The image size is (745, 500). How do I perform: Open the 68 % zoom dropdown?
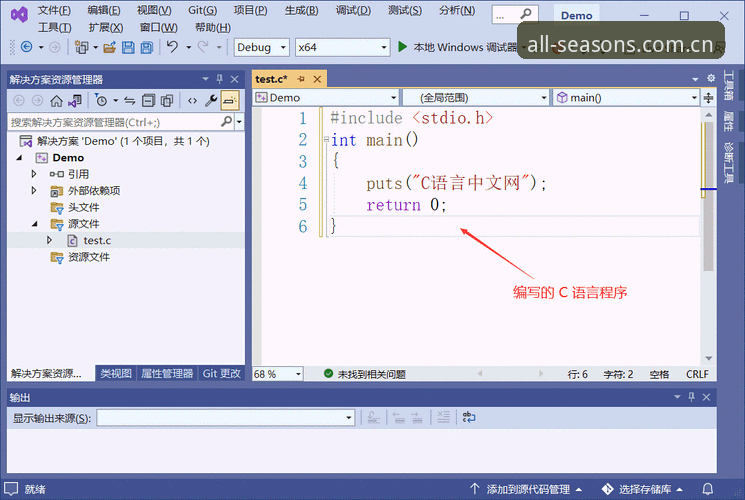(277, 374)
